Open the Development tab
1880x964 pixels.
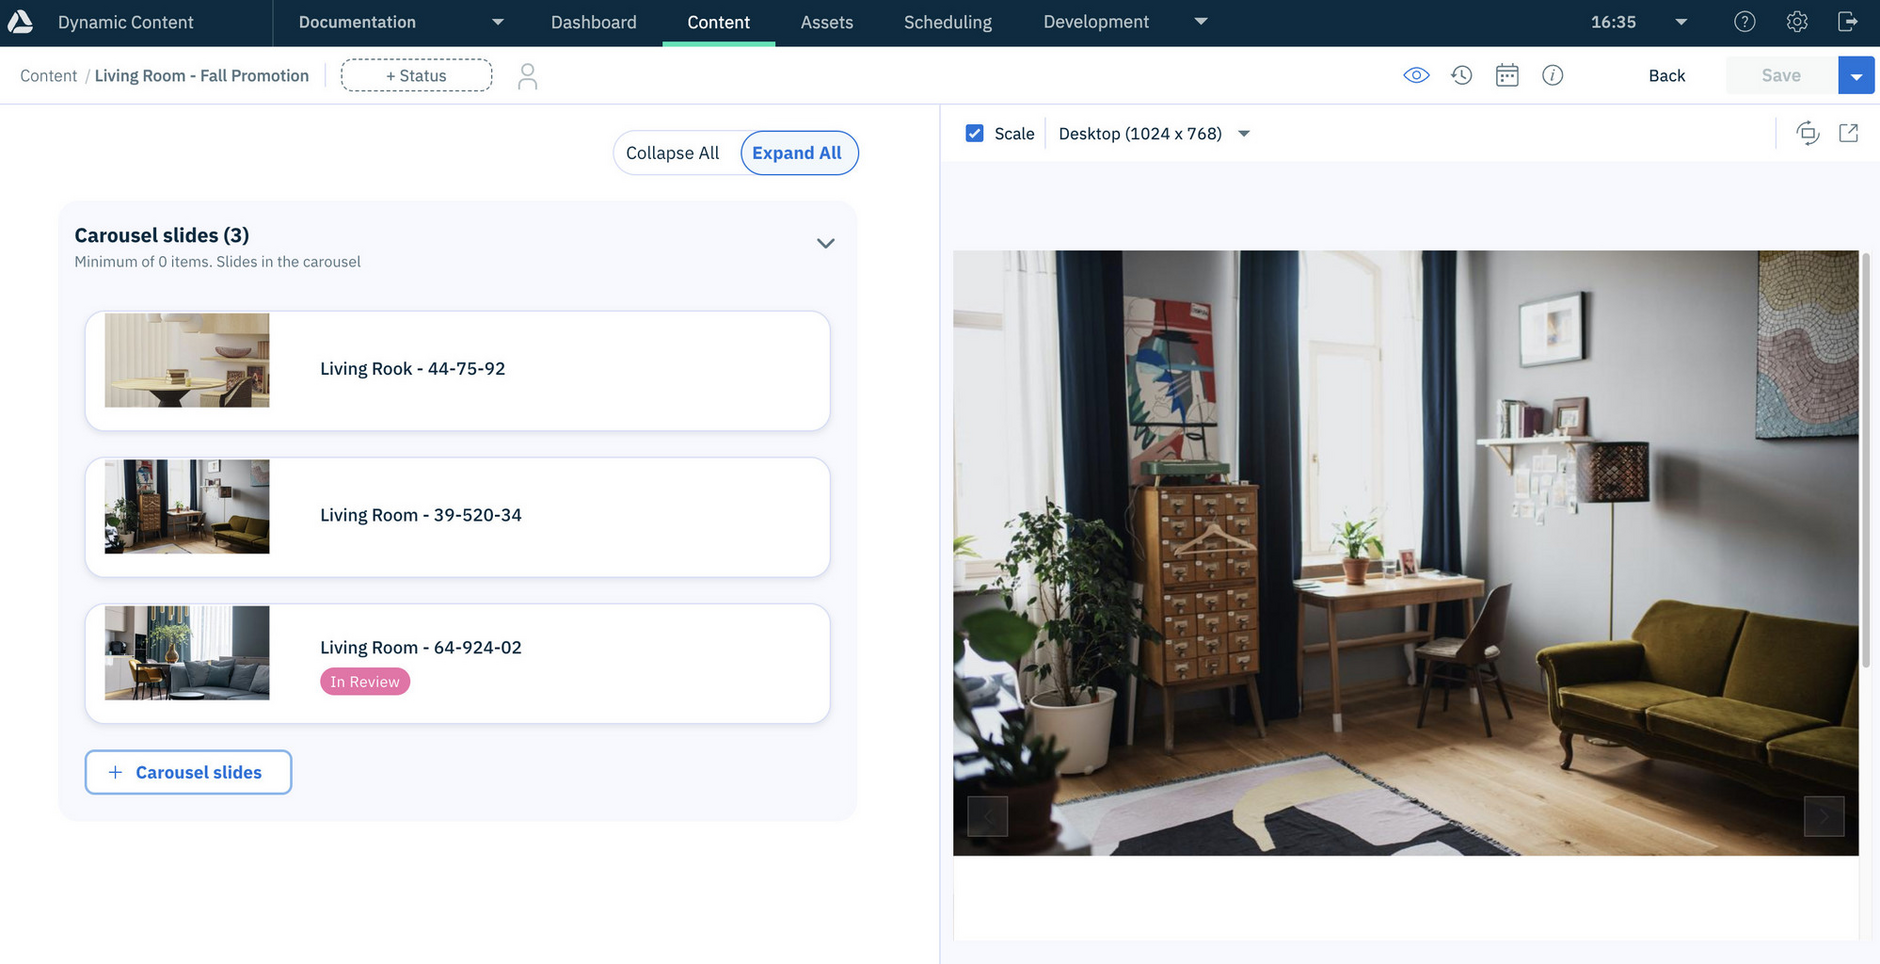(1096, 22)
